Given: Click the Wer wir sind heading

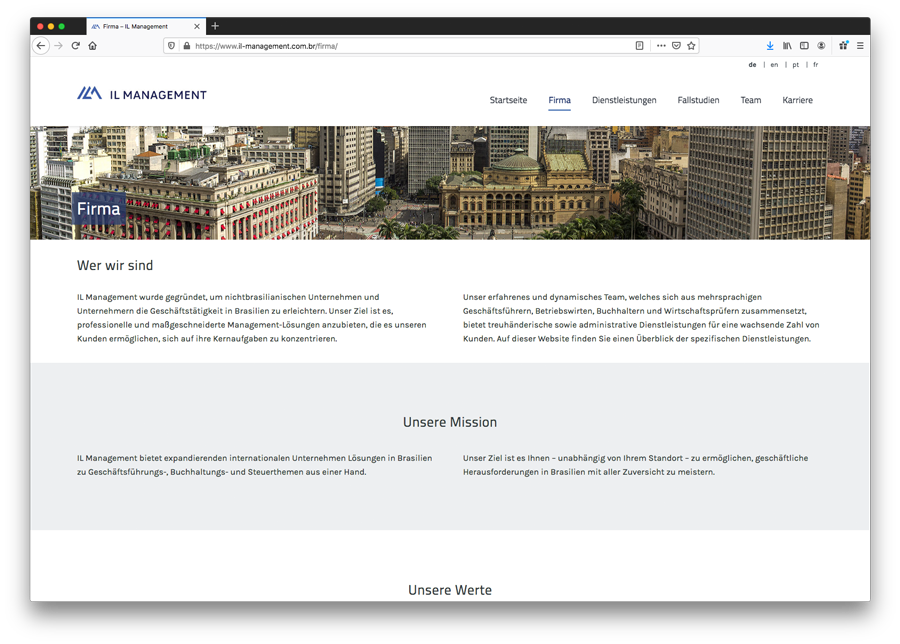Looking at the screenshot, I should tap(115, 265).
